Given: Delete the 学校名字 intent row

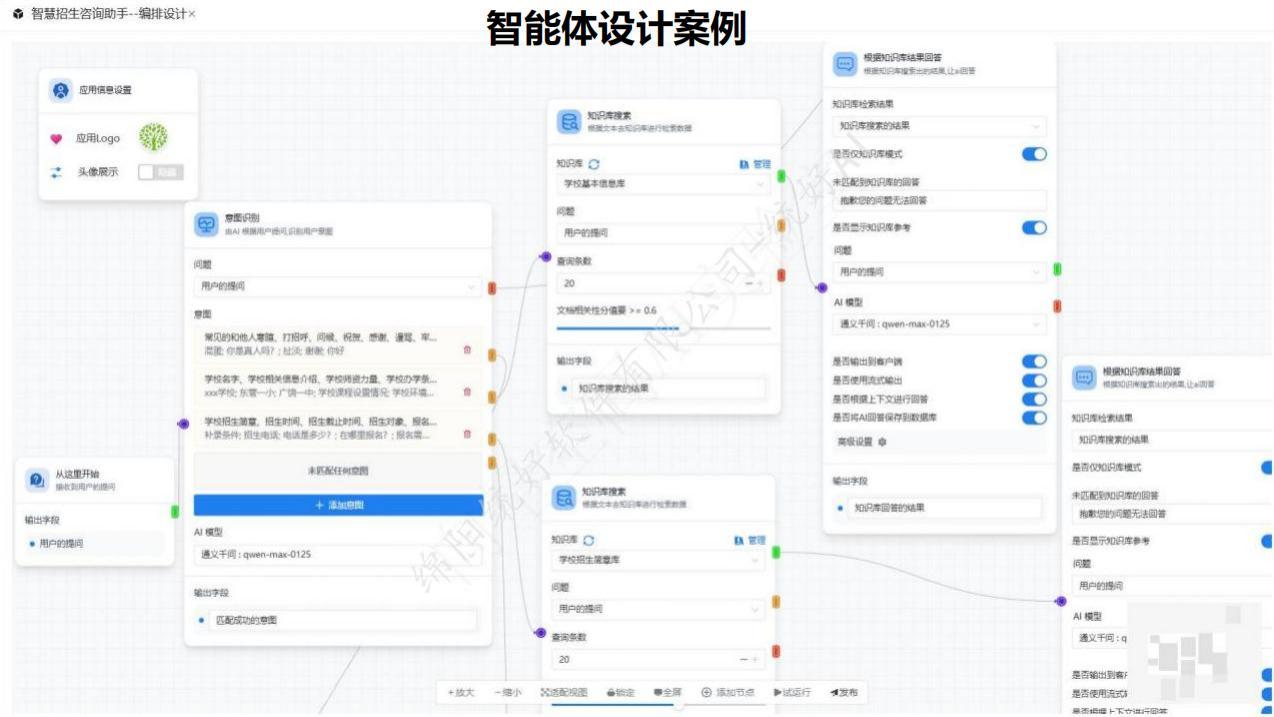Looking at the screenshot, I should coord(467,392).
